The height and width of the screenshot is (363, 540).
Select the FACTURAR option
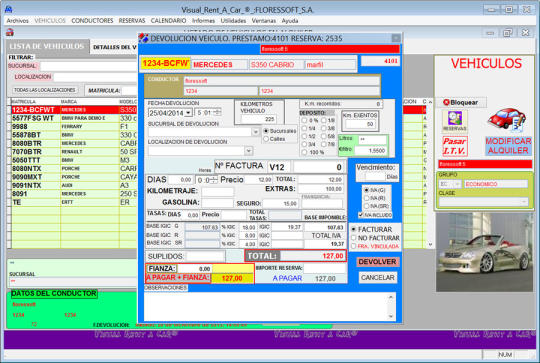353,229
